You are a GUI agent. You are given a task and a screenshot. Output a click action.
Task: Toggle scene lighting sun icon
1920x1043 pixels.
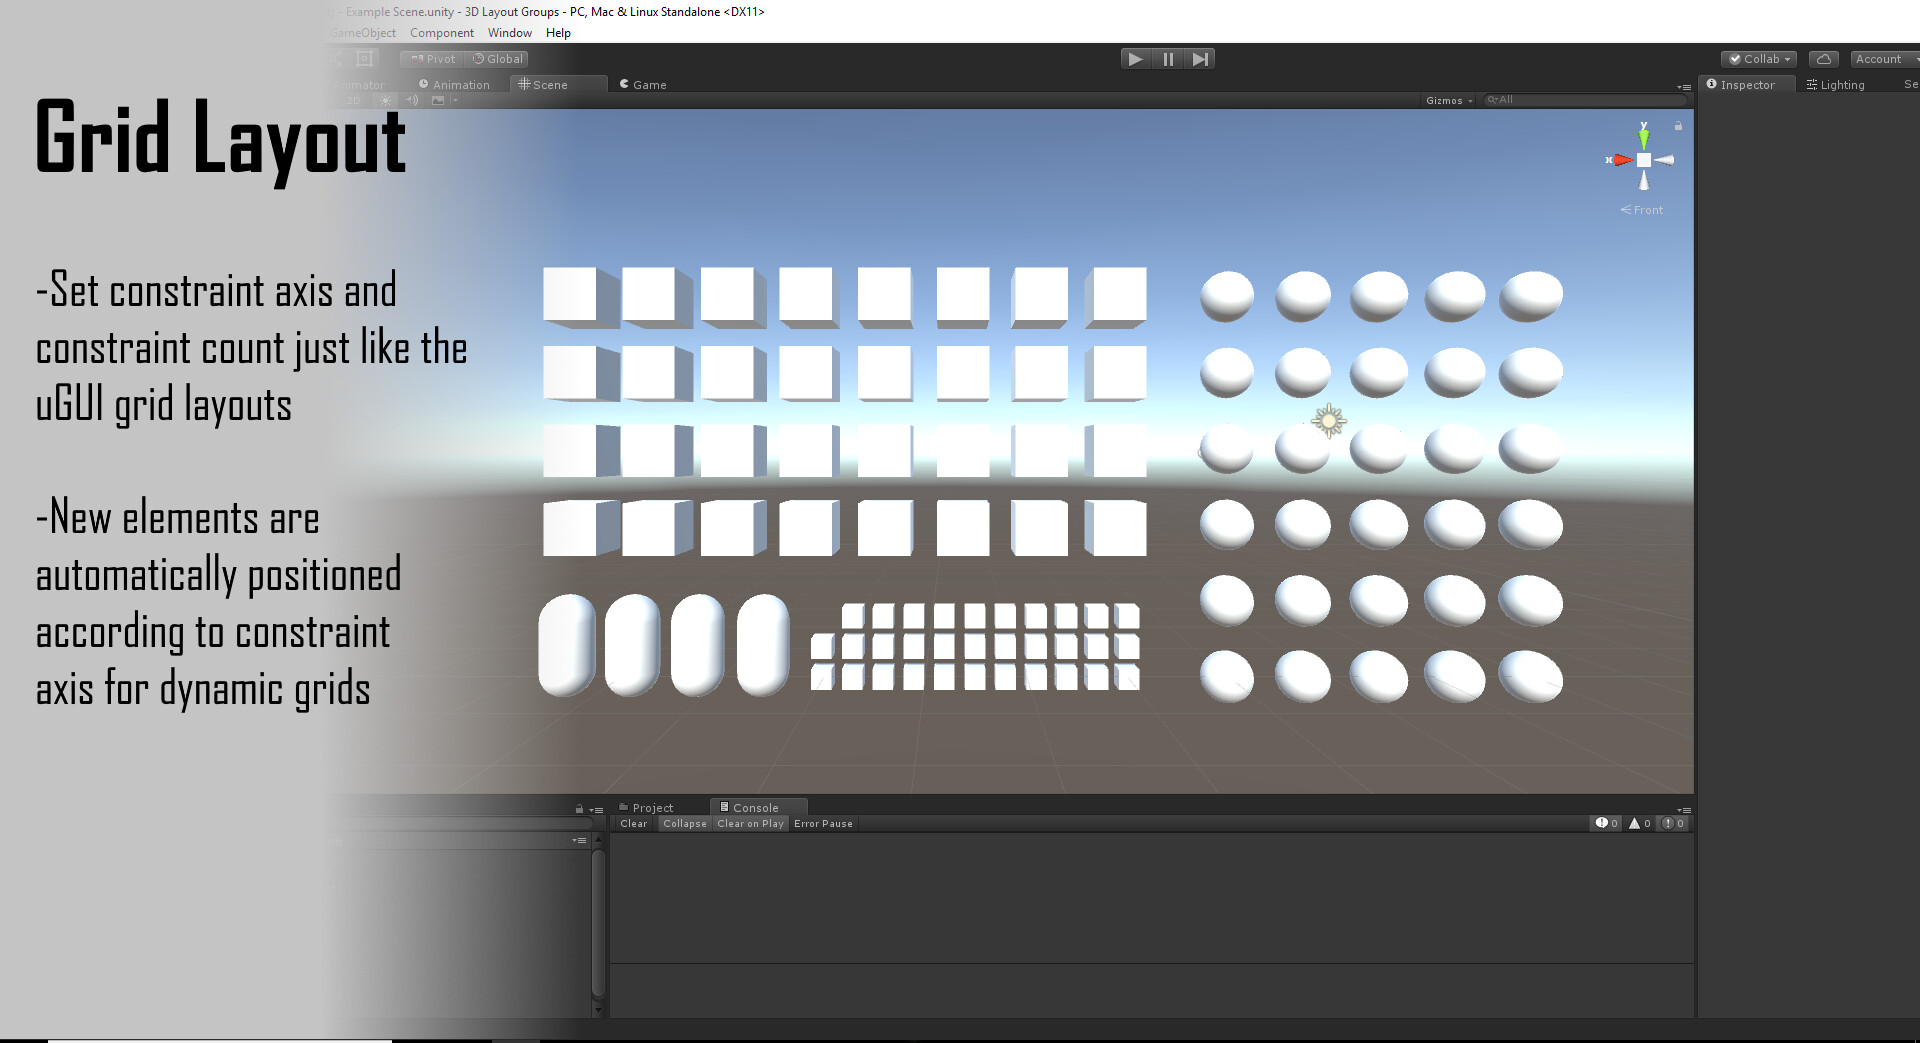point(386,100)
